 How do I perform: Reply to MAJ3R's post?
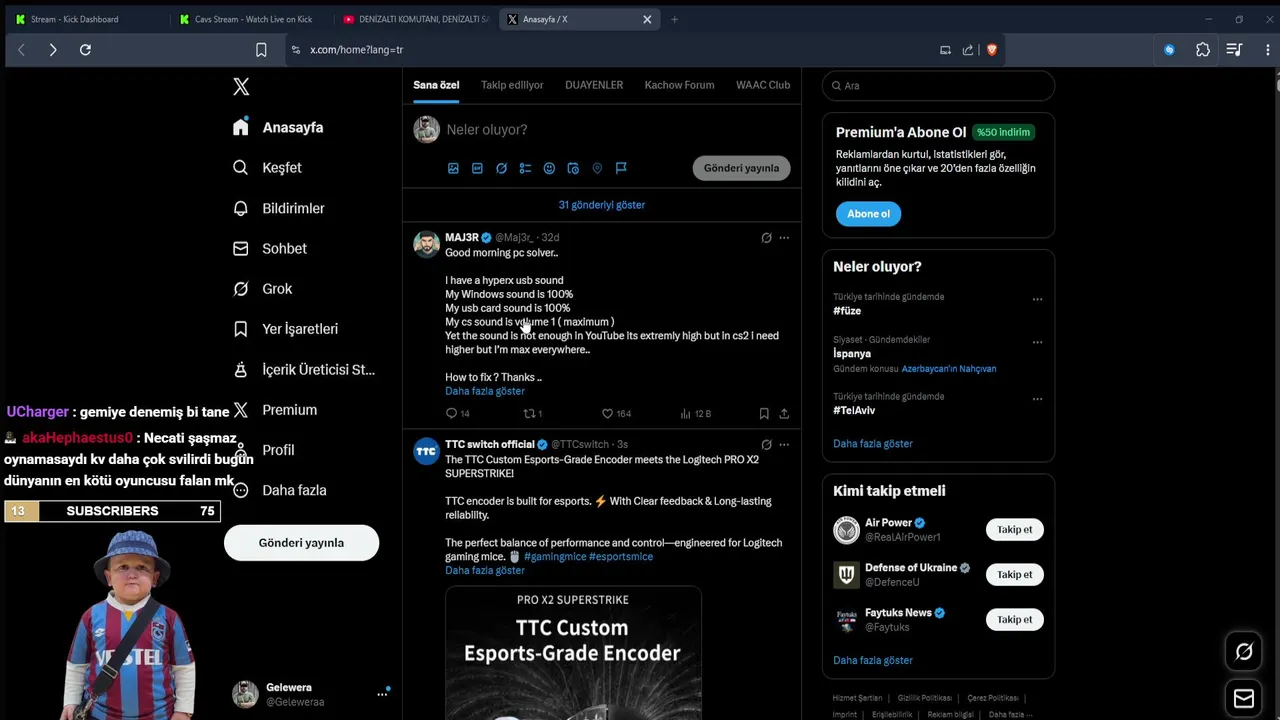point(457,413)
